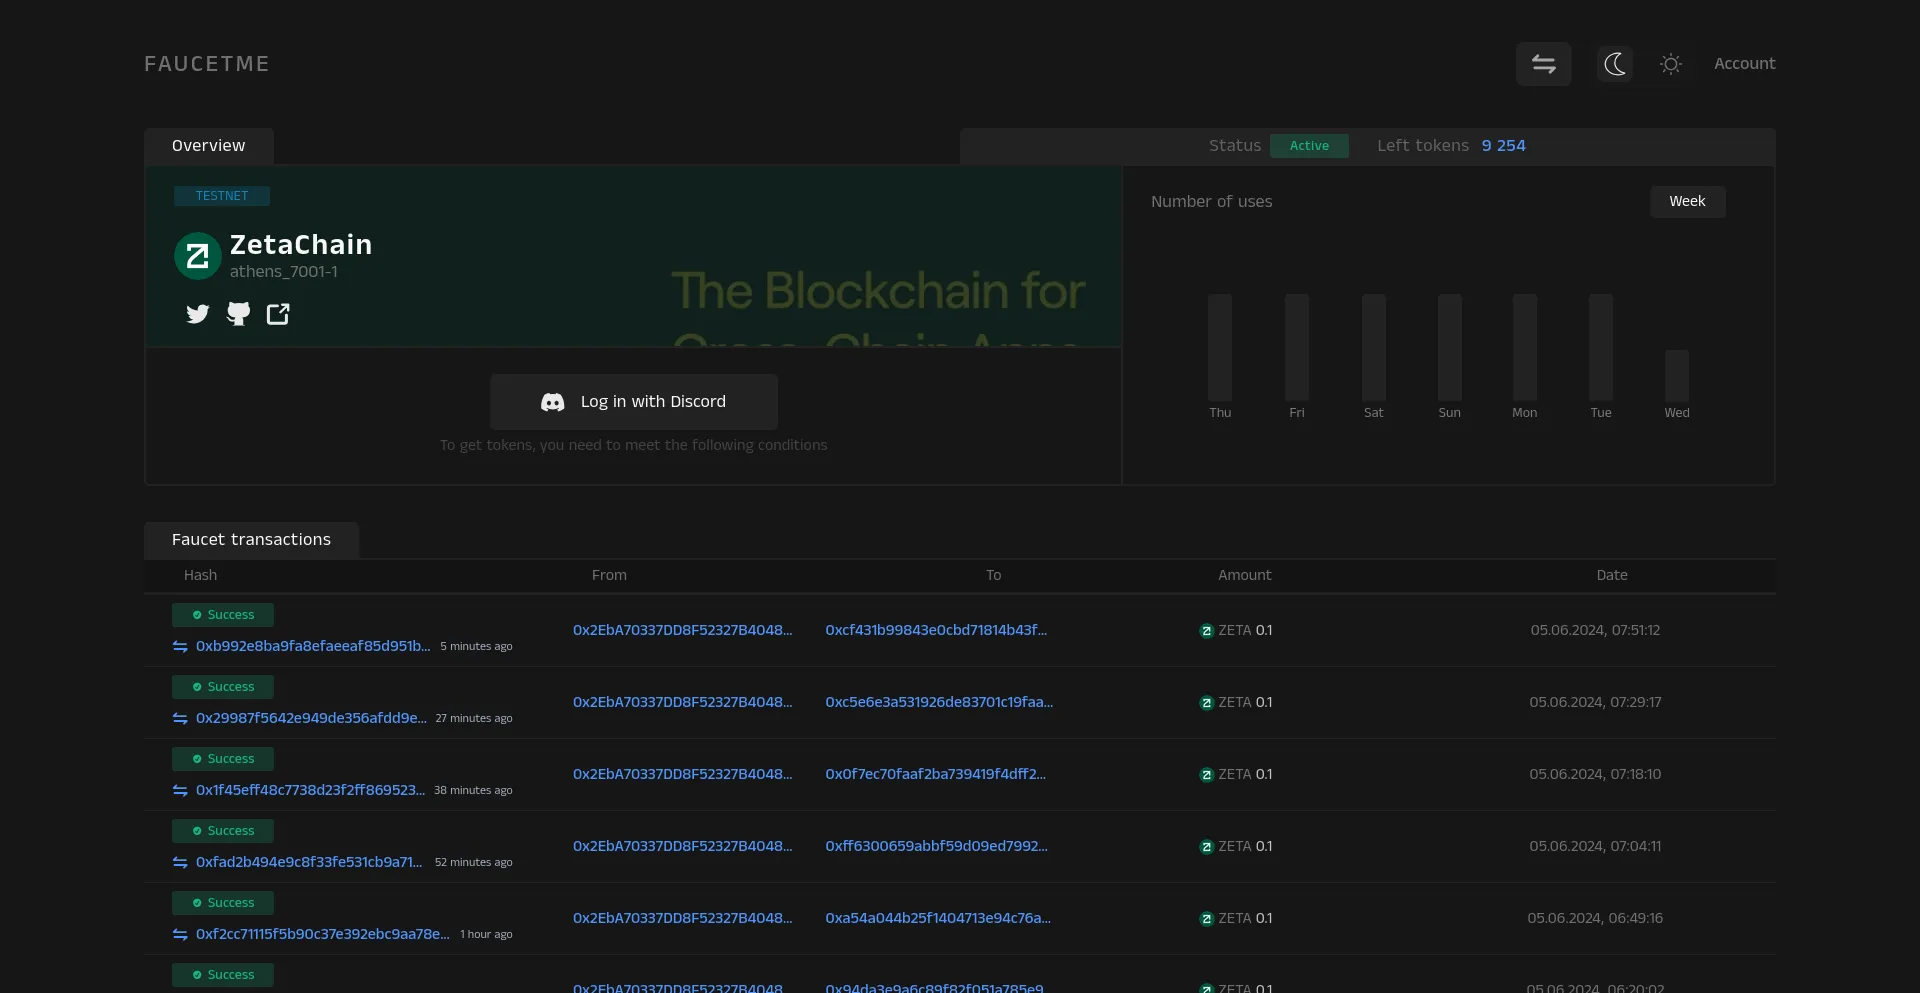
Task: Open From address in 07:51:12 row
Action: pos(682,630)
